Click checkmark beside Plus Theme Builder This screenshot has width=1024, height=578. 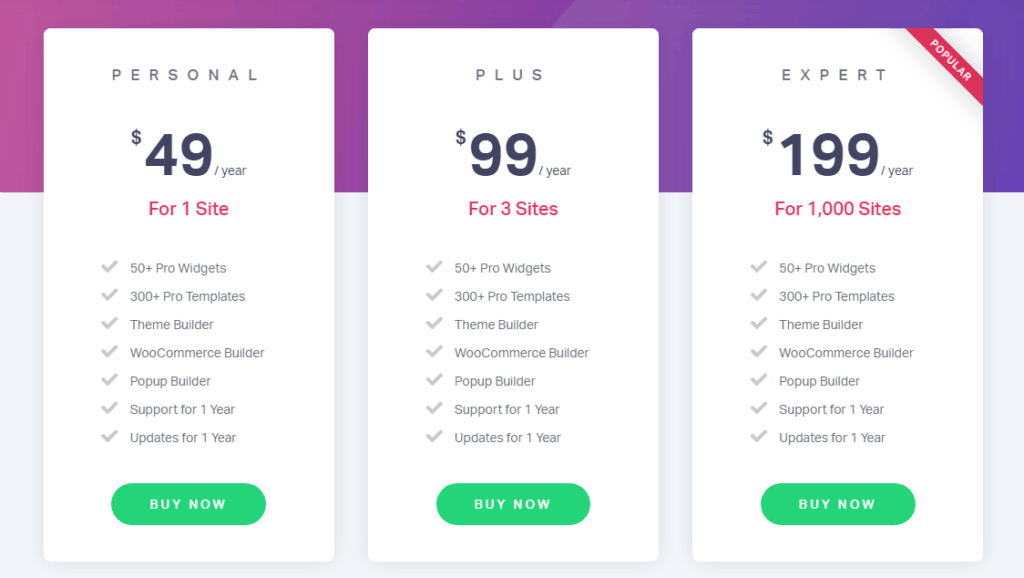[434, 323]
